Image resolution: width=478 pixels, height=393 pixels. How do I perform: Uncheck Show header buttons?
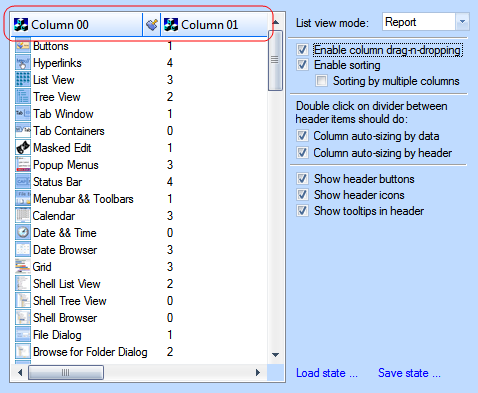[302, 179]
